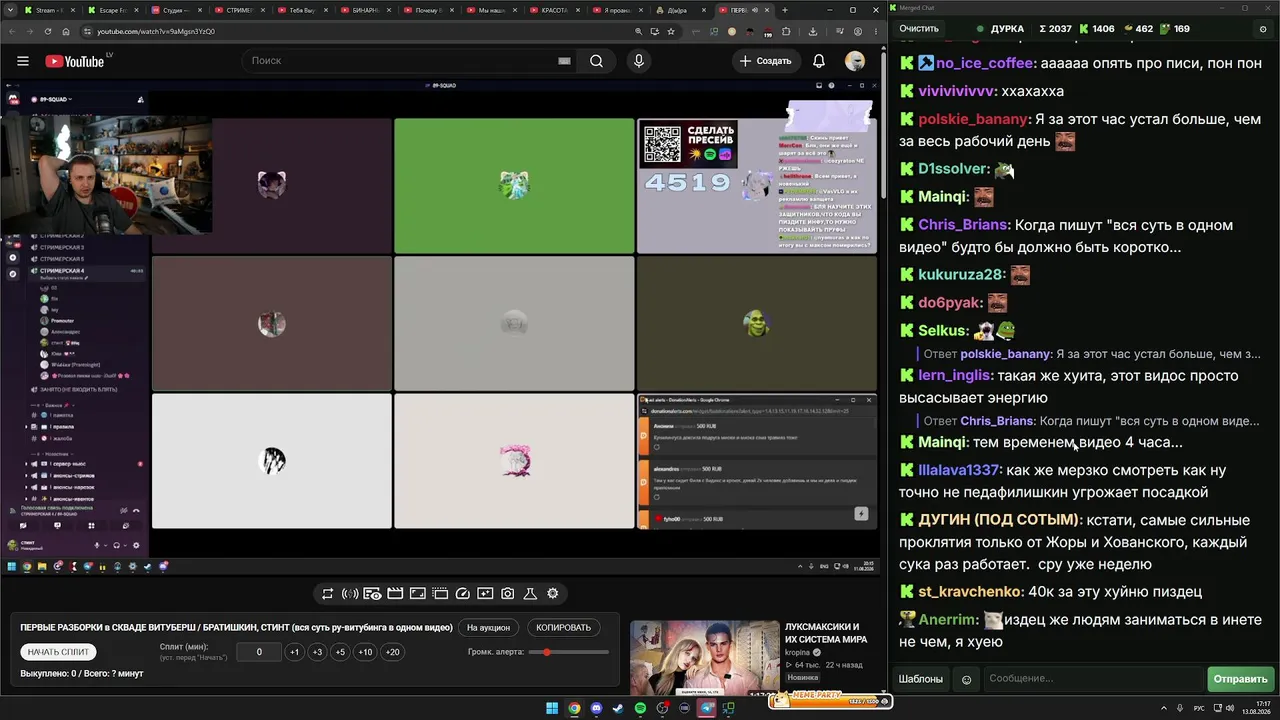Screen dimensions: 1280x720
Task: Open username 'polskie_banany' in chat
Action: click(973, 119)
